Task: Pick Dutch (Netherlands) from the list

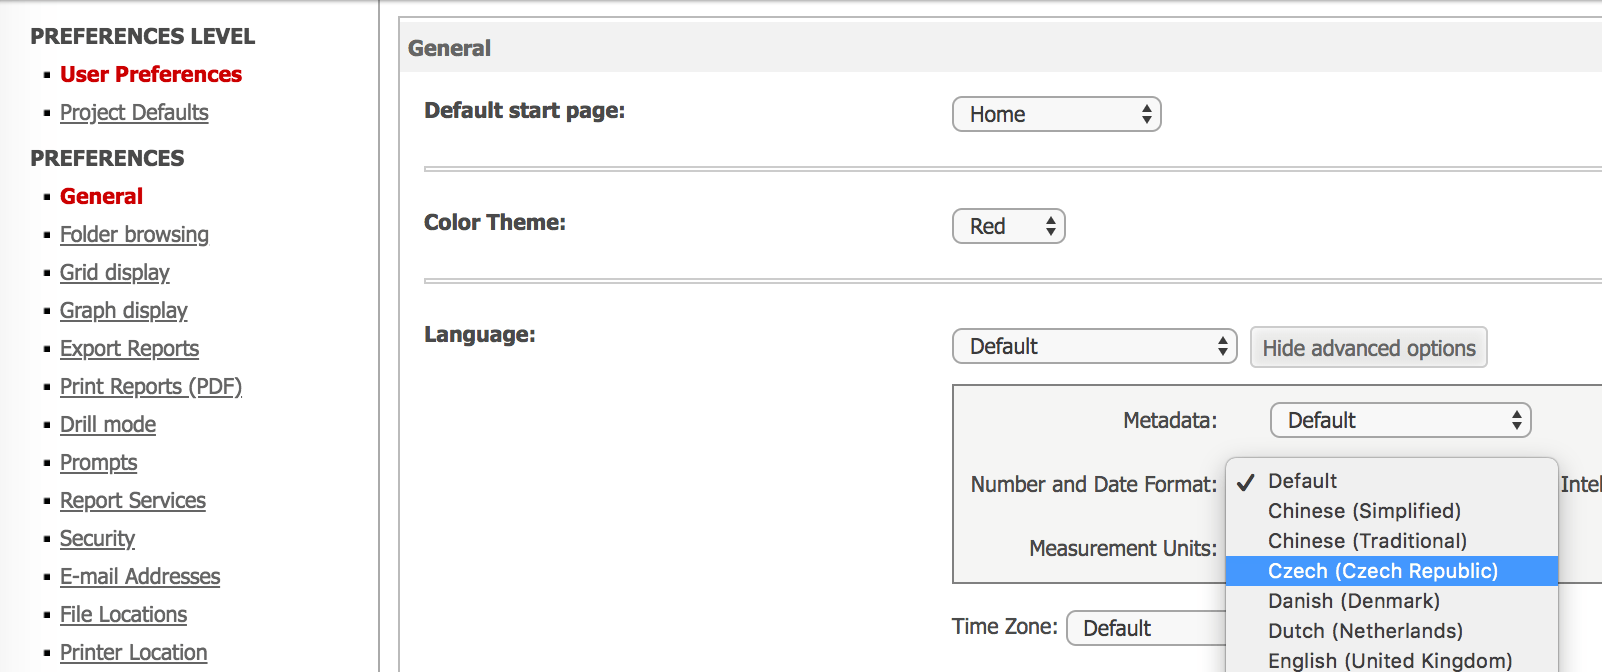Action: coord(1365,631)
